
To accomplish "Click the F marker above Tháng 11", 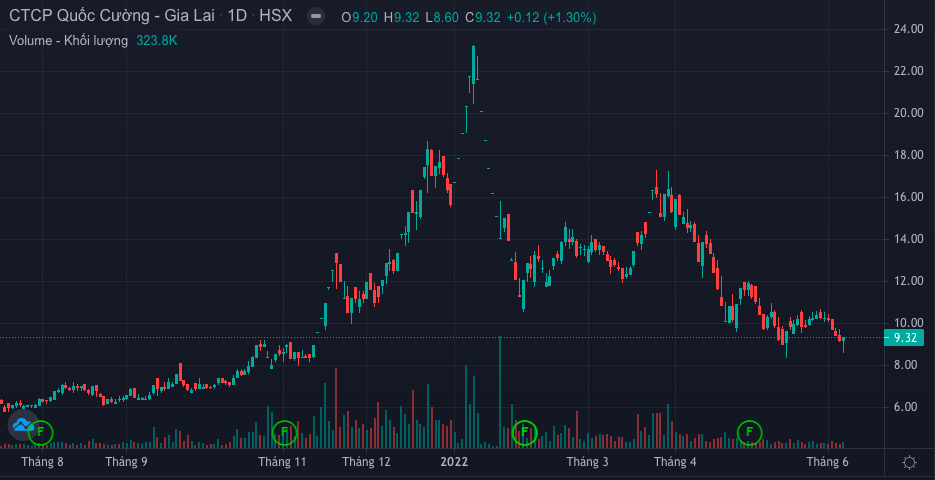I will click(x=285, y=432).
